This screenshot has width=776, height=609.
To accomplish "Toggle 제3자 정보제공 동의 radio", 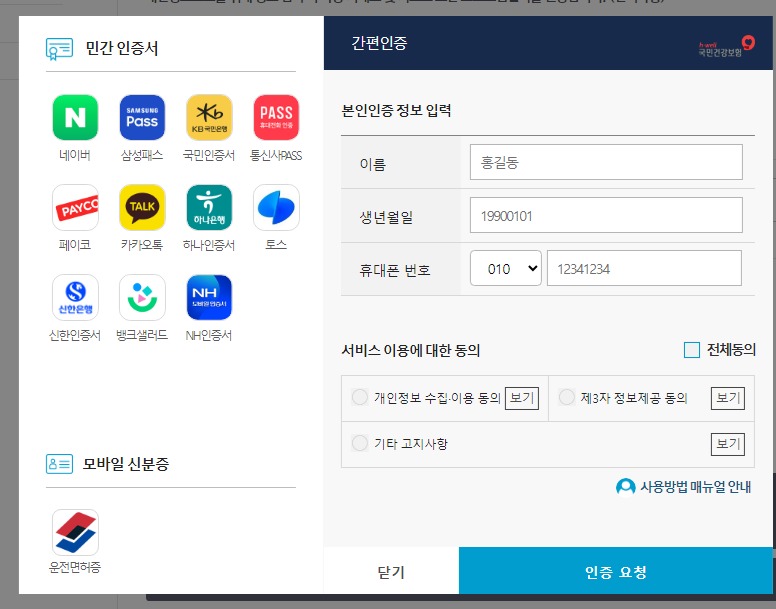I will (x=567, y=397).
